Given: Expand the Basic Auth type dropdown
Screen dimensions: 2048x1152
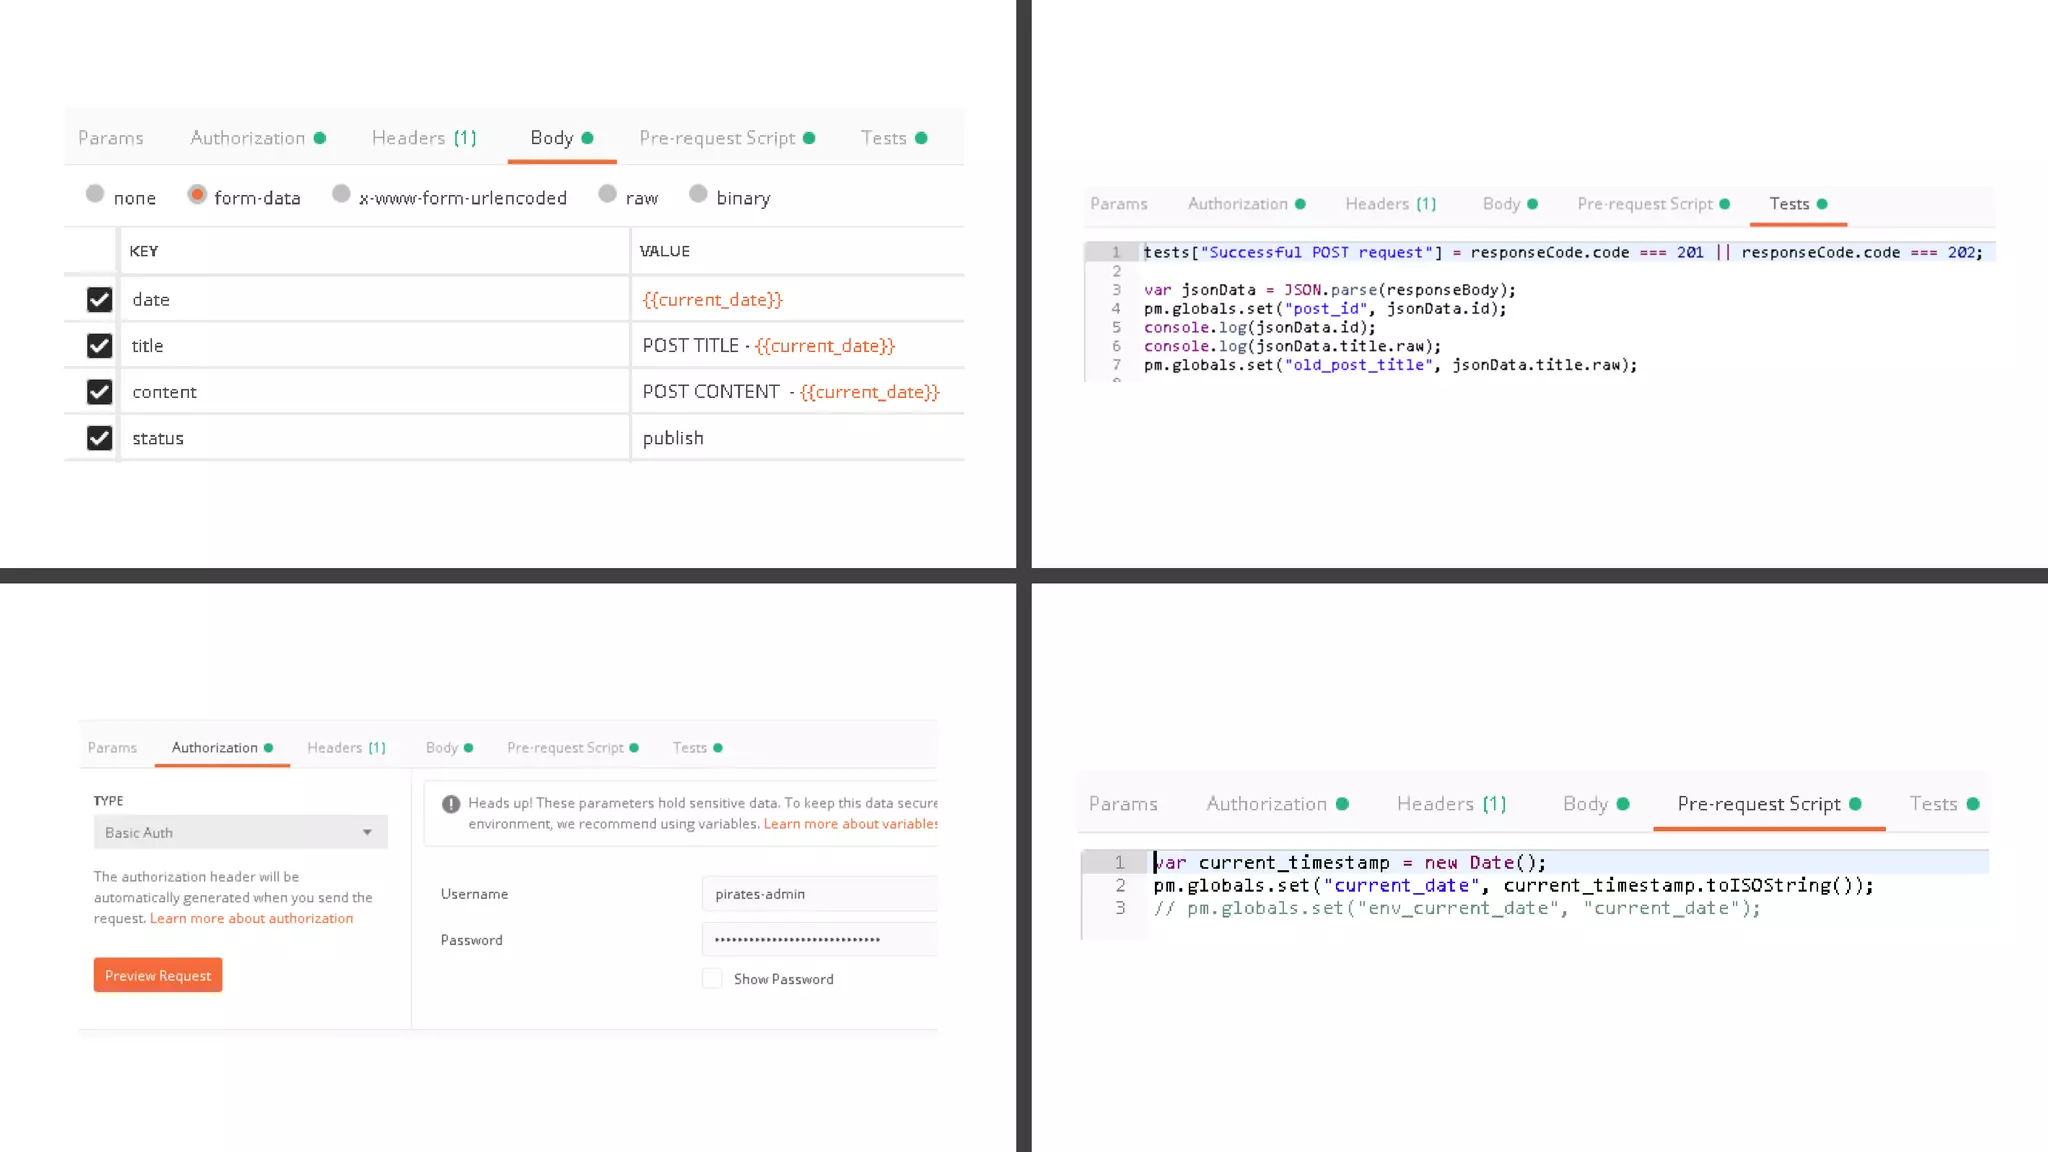Looking at the screenshot, I should [x=240, y=832].
